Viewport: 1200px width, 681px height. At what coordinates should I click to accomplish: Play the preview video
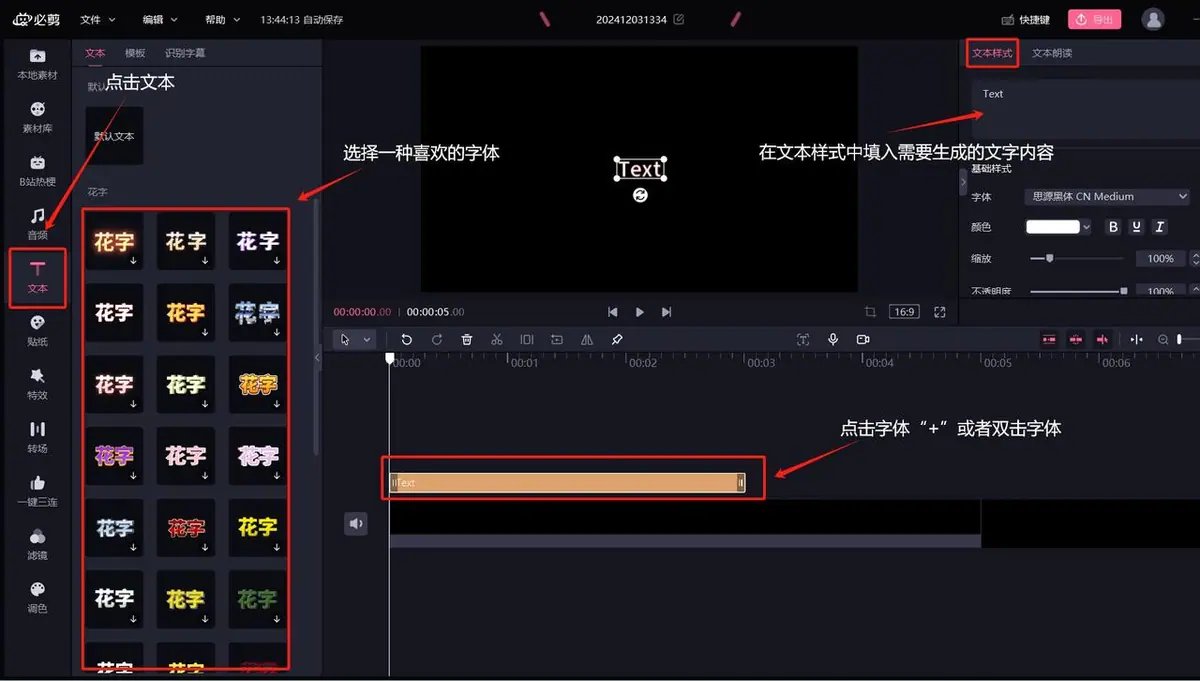pyautogui.click(x=640, y=312)
